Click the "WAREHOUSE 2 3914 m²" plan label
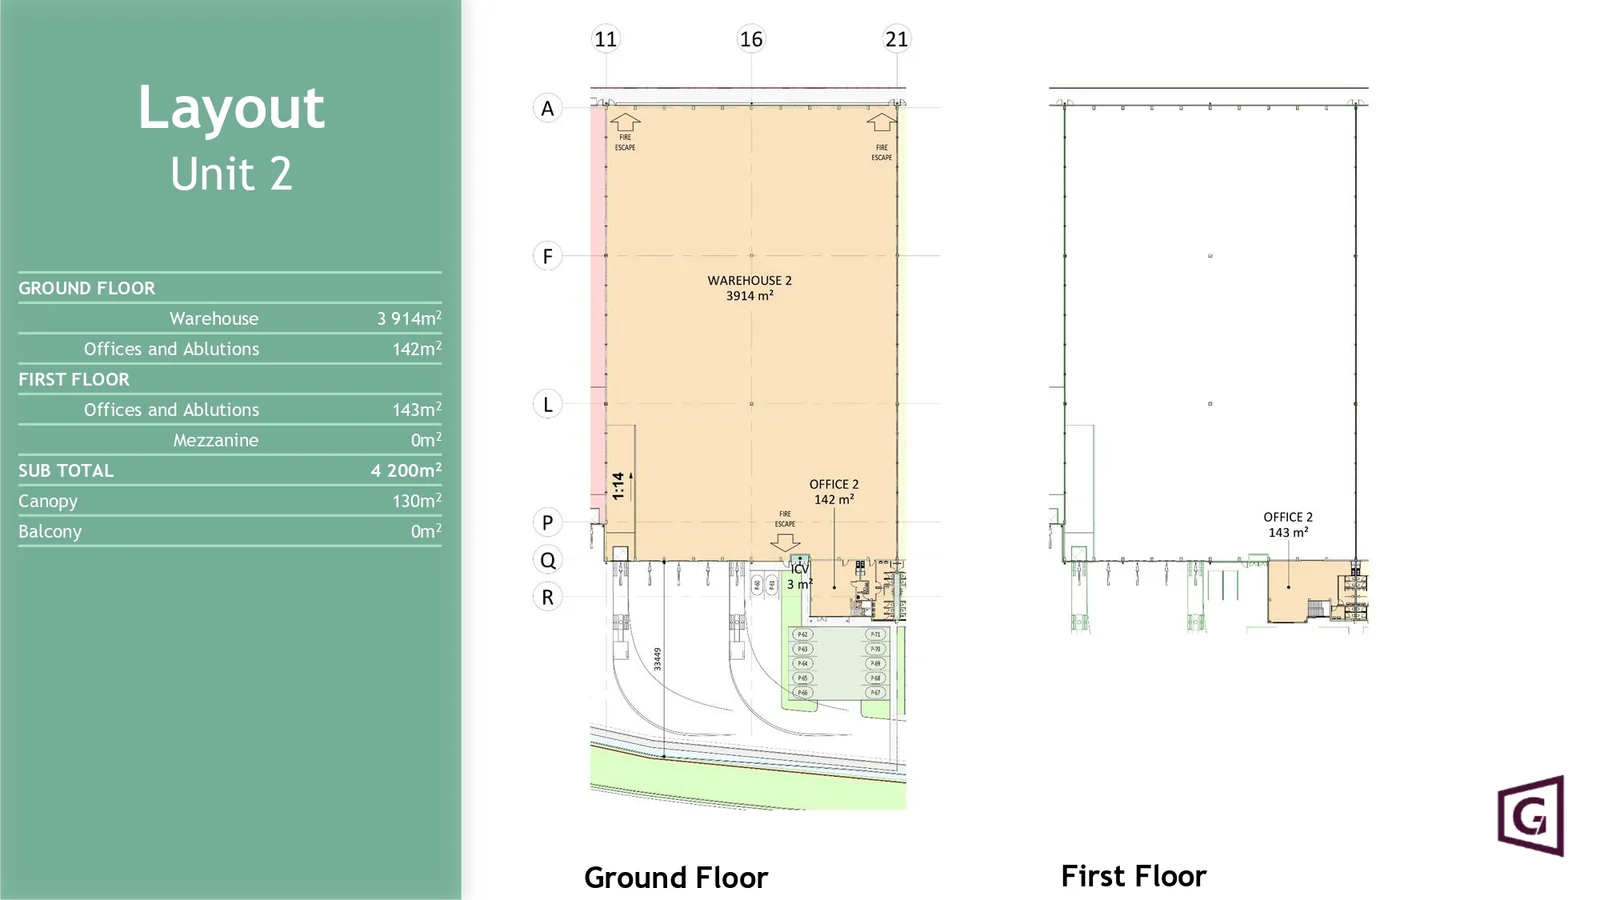Screen dimensions: 1600x900 [750, 288]
